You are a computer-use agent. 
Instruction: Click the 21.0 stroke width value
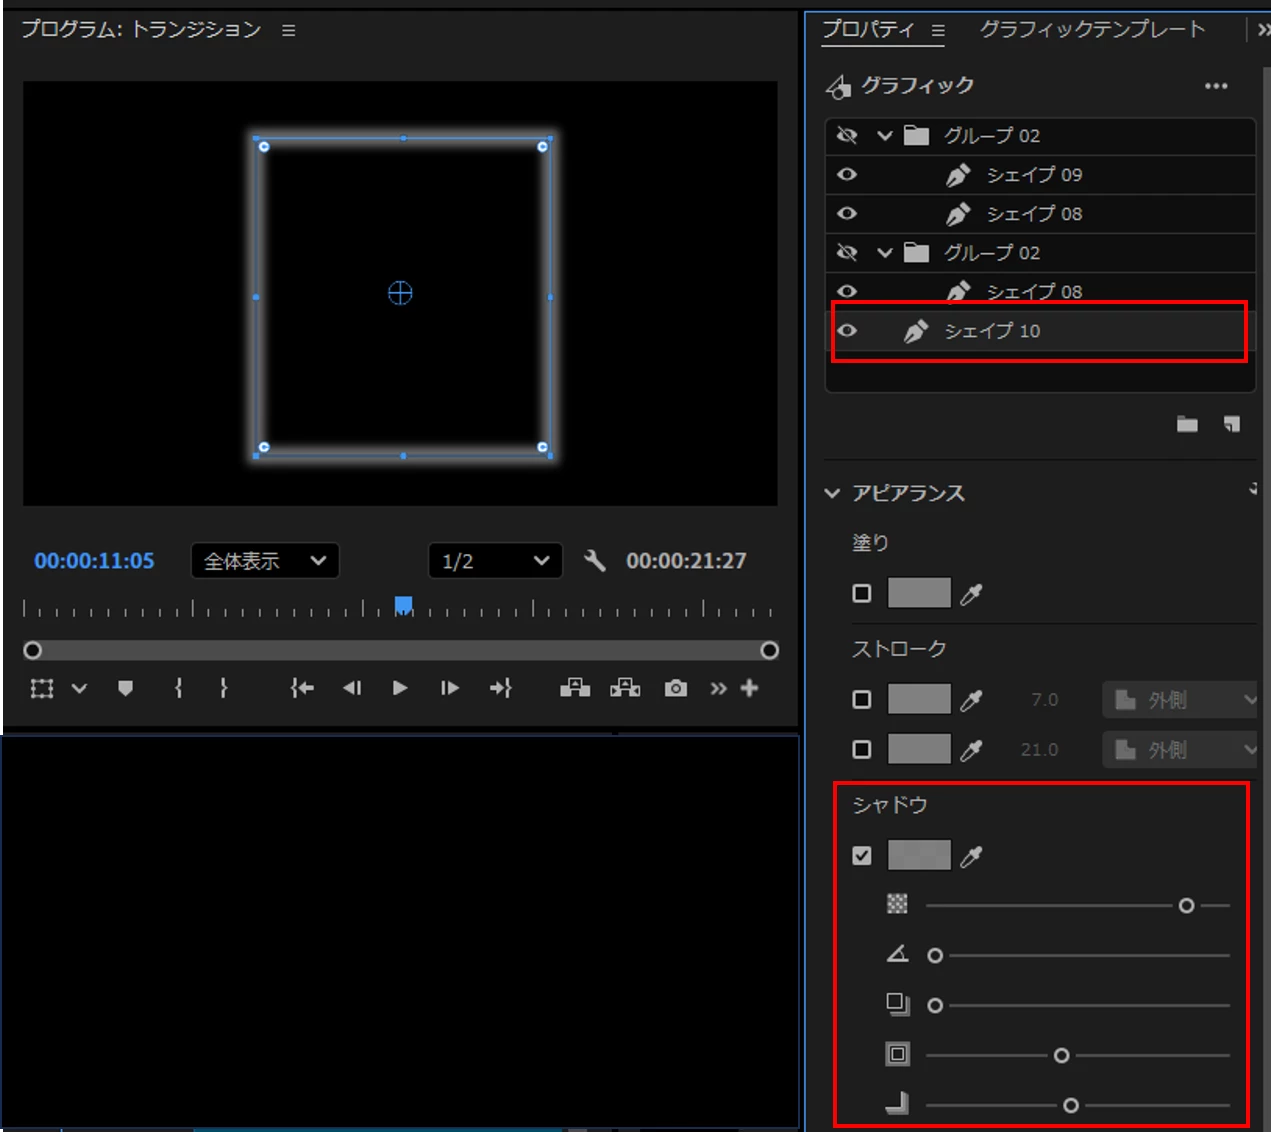[x=1039, y=750]
